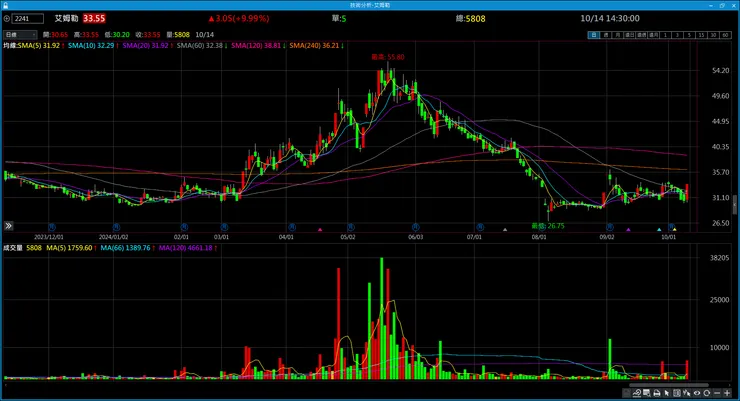This screenshot has width=740, height=401.
Task: Click the split panel layout icon in bottom toolbar
Action: coord(677,393)
